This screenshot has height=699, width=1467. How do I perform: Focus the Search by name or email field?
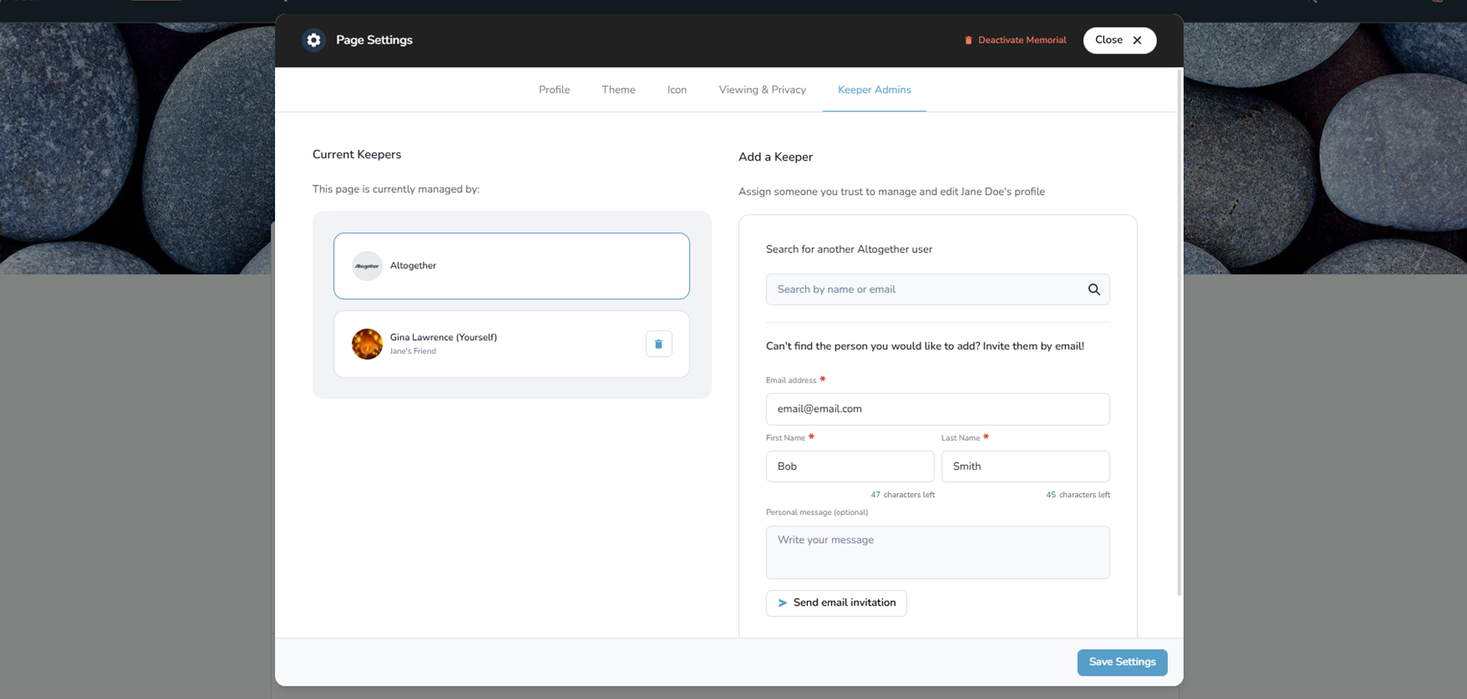point(925,290)
